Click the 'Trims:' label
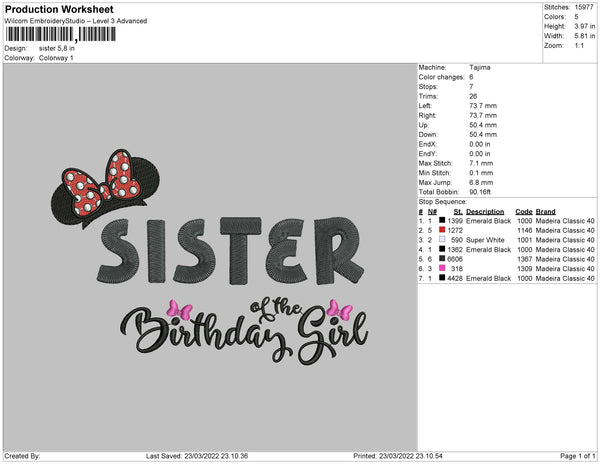The image size is (600, 464). coord(428,96)
